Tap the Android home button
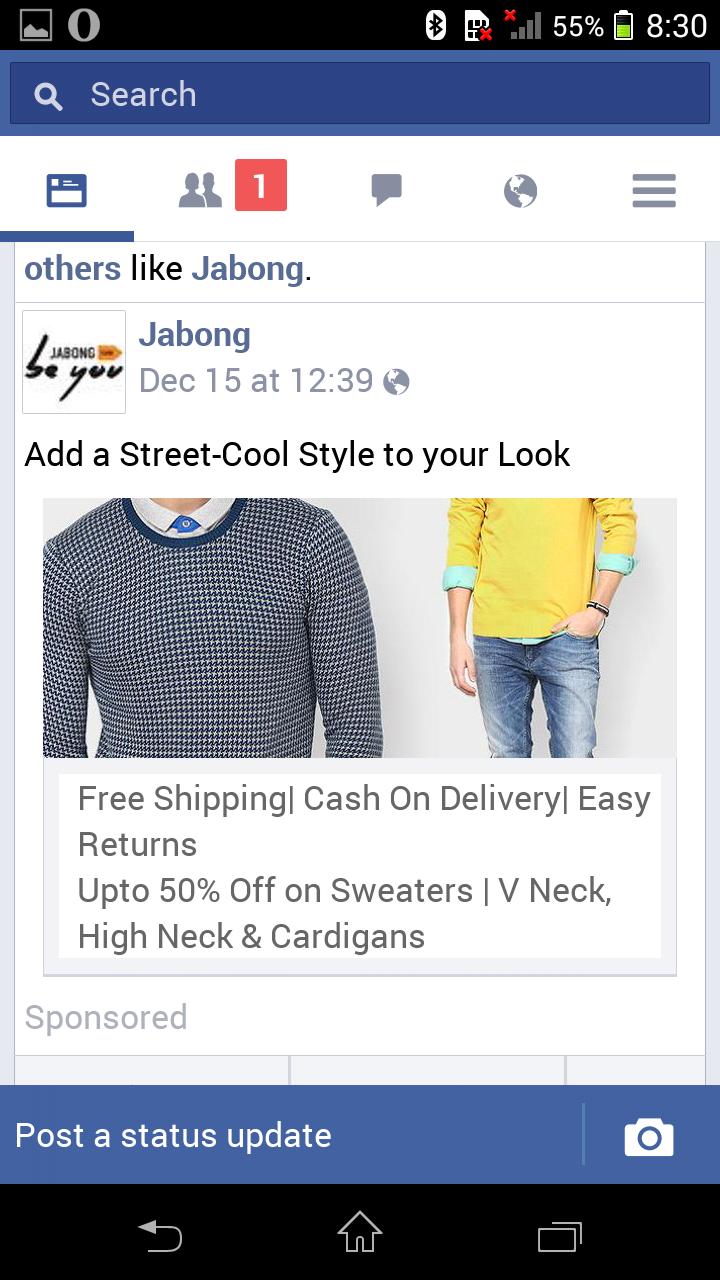The image size is (720, 1280). tap(360, 1232)
